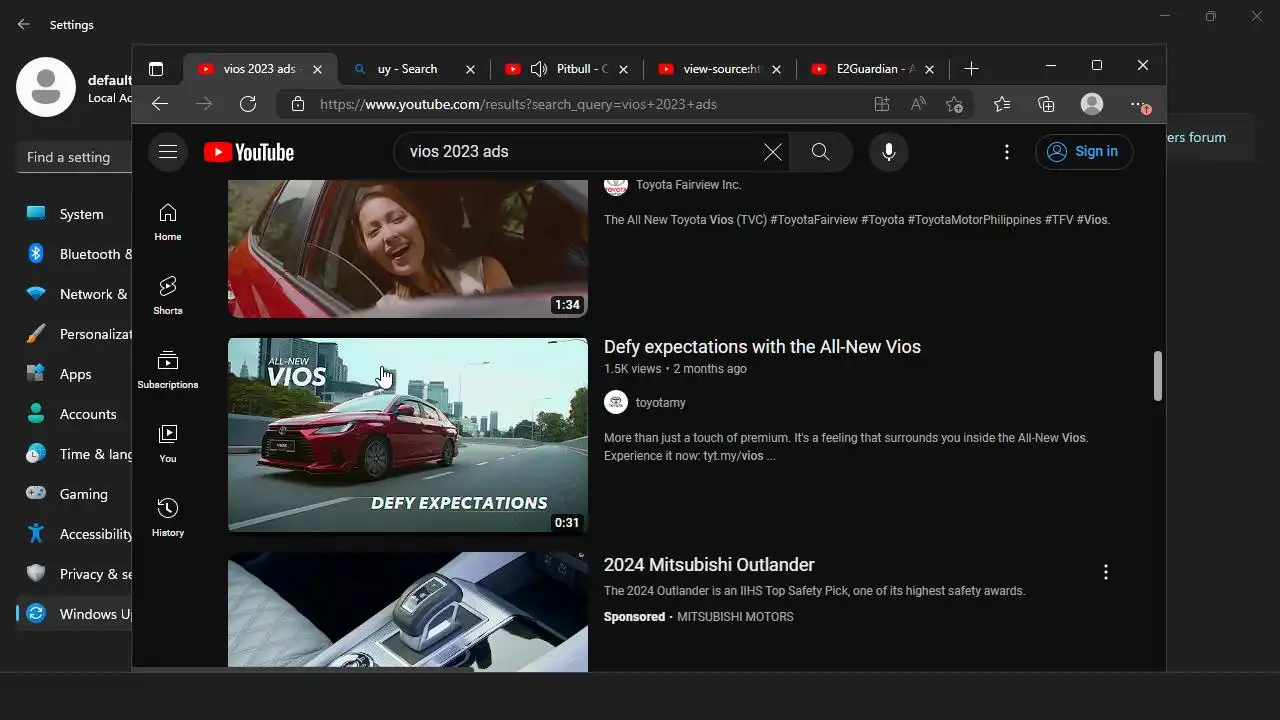This screenshot has height=720, width=1280.
Task: Open browser Collections icon
Action: click(1046, 104)
